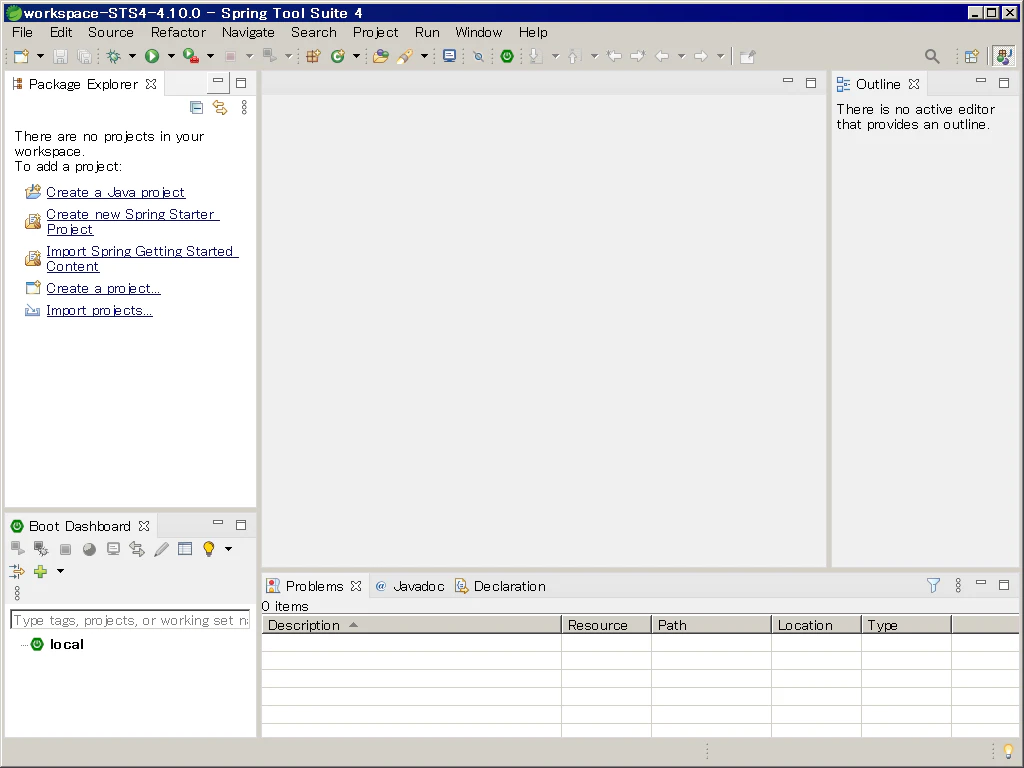Click the Problems view filter funnel icon
The height and width of the screenshot is (768, 1024).
click(x=933, y=586)
